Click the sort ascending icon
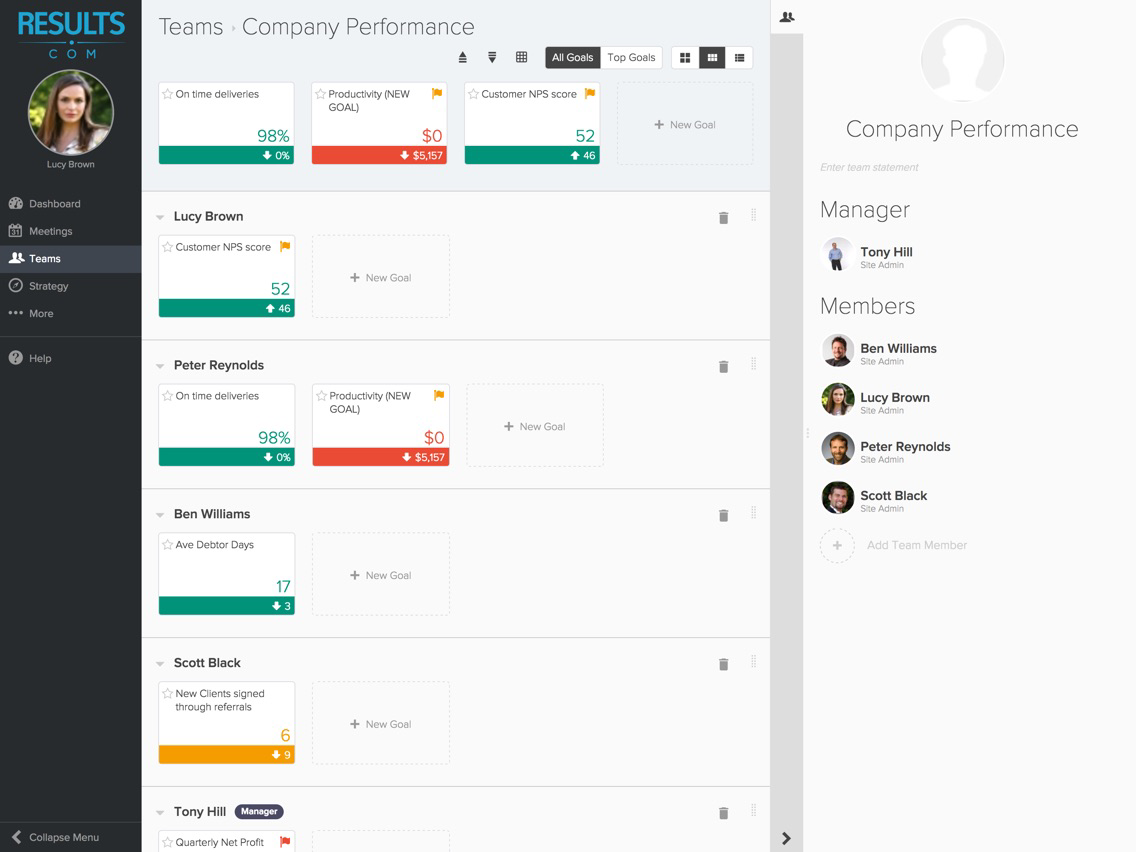The width and height of the screenshot is (1136, 852). (x=463, y=58)
